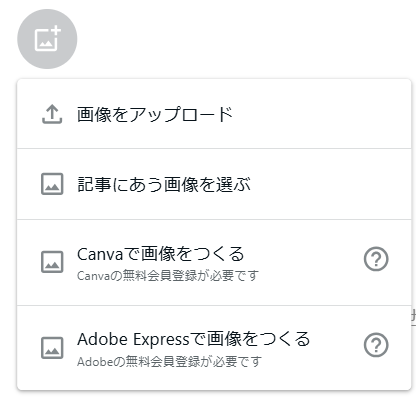Screen dimensions: 416x398
Task: Click the アップロード text in the first row
Action: [181, 114]
